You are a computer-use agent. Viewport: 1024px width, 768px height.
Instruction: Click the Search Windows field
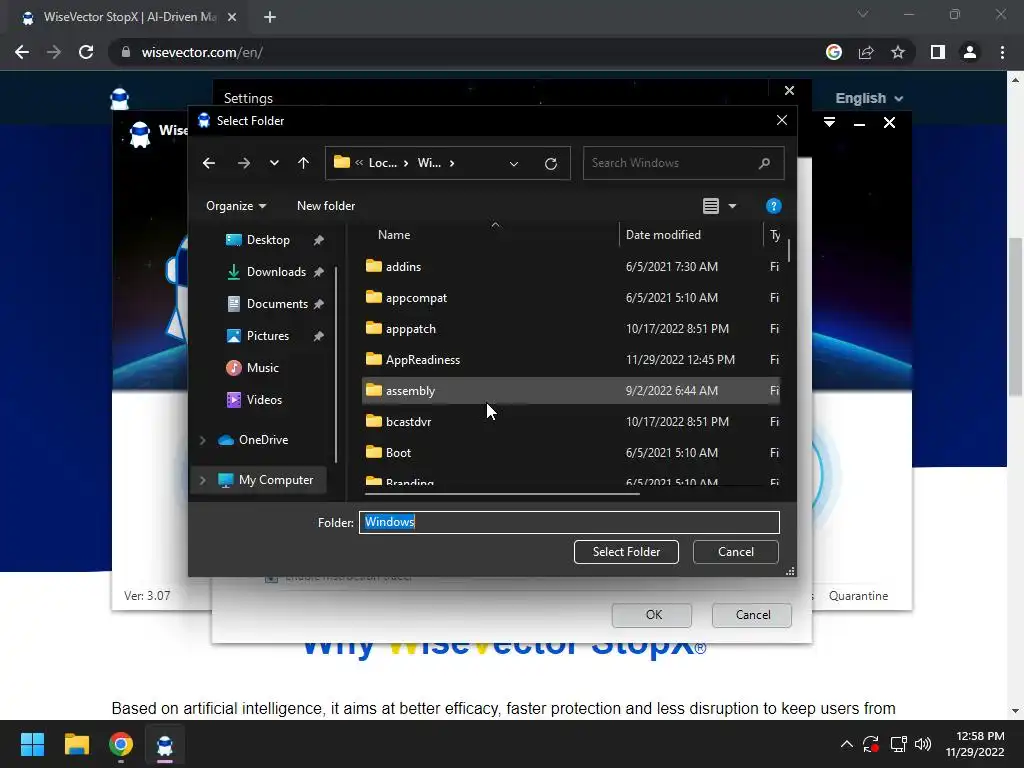683,163
